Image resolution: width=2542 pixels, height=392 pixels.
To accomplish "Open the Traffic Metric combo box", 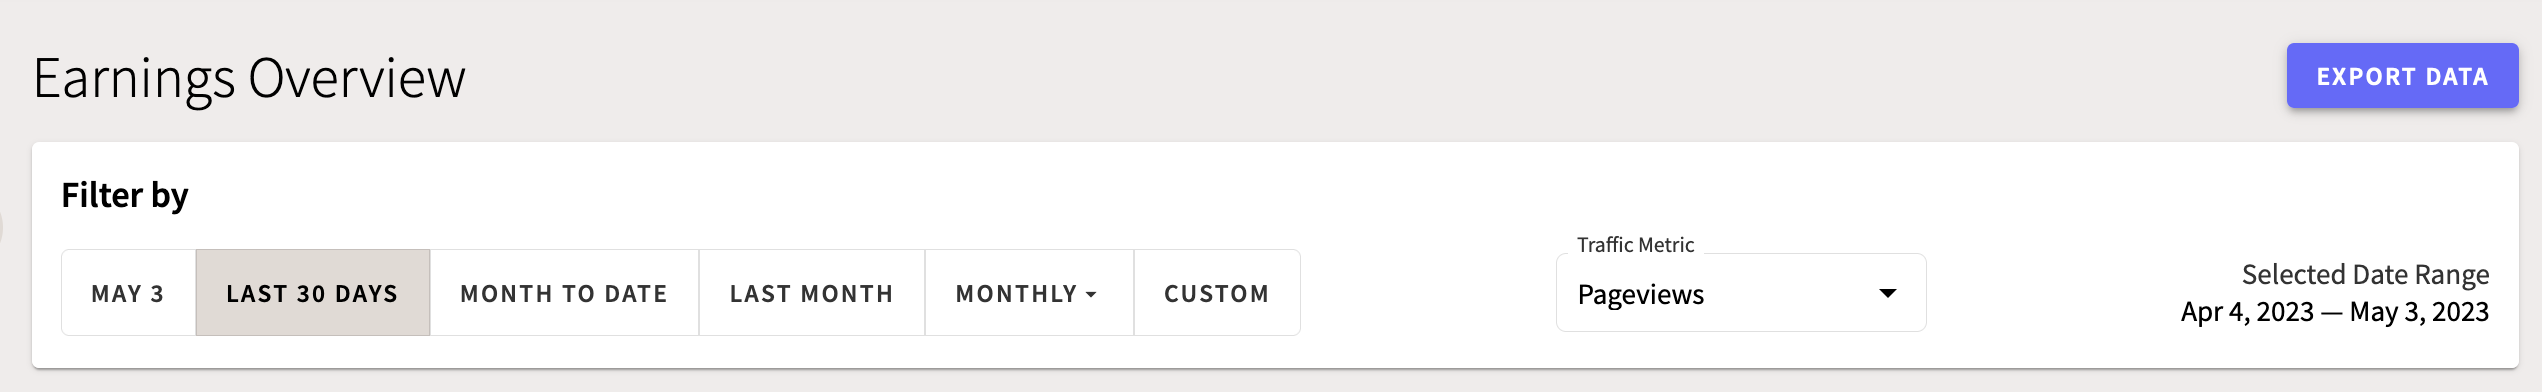I will coord(1741,293).
